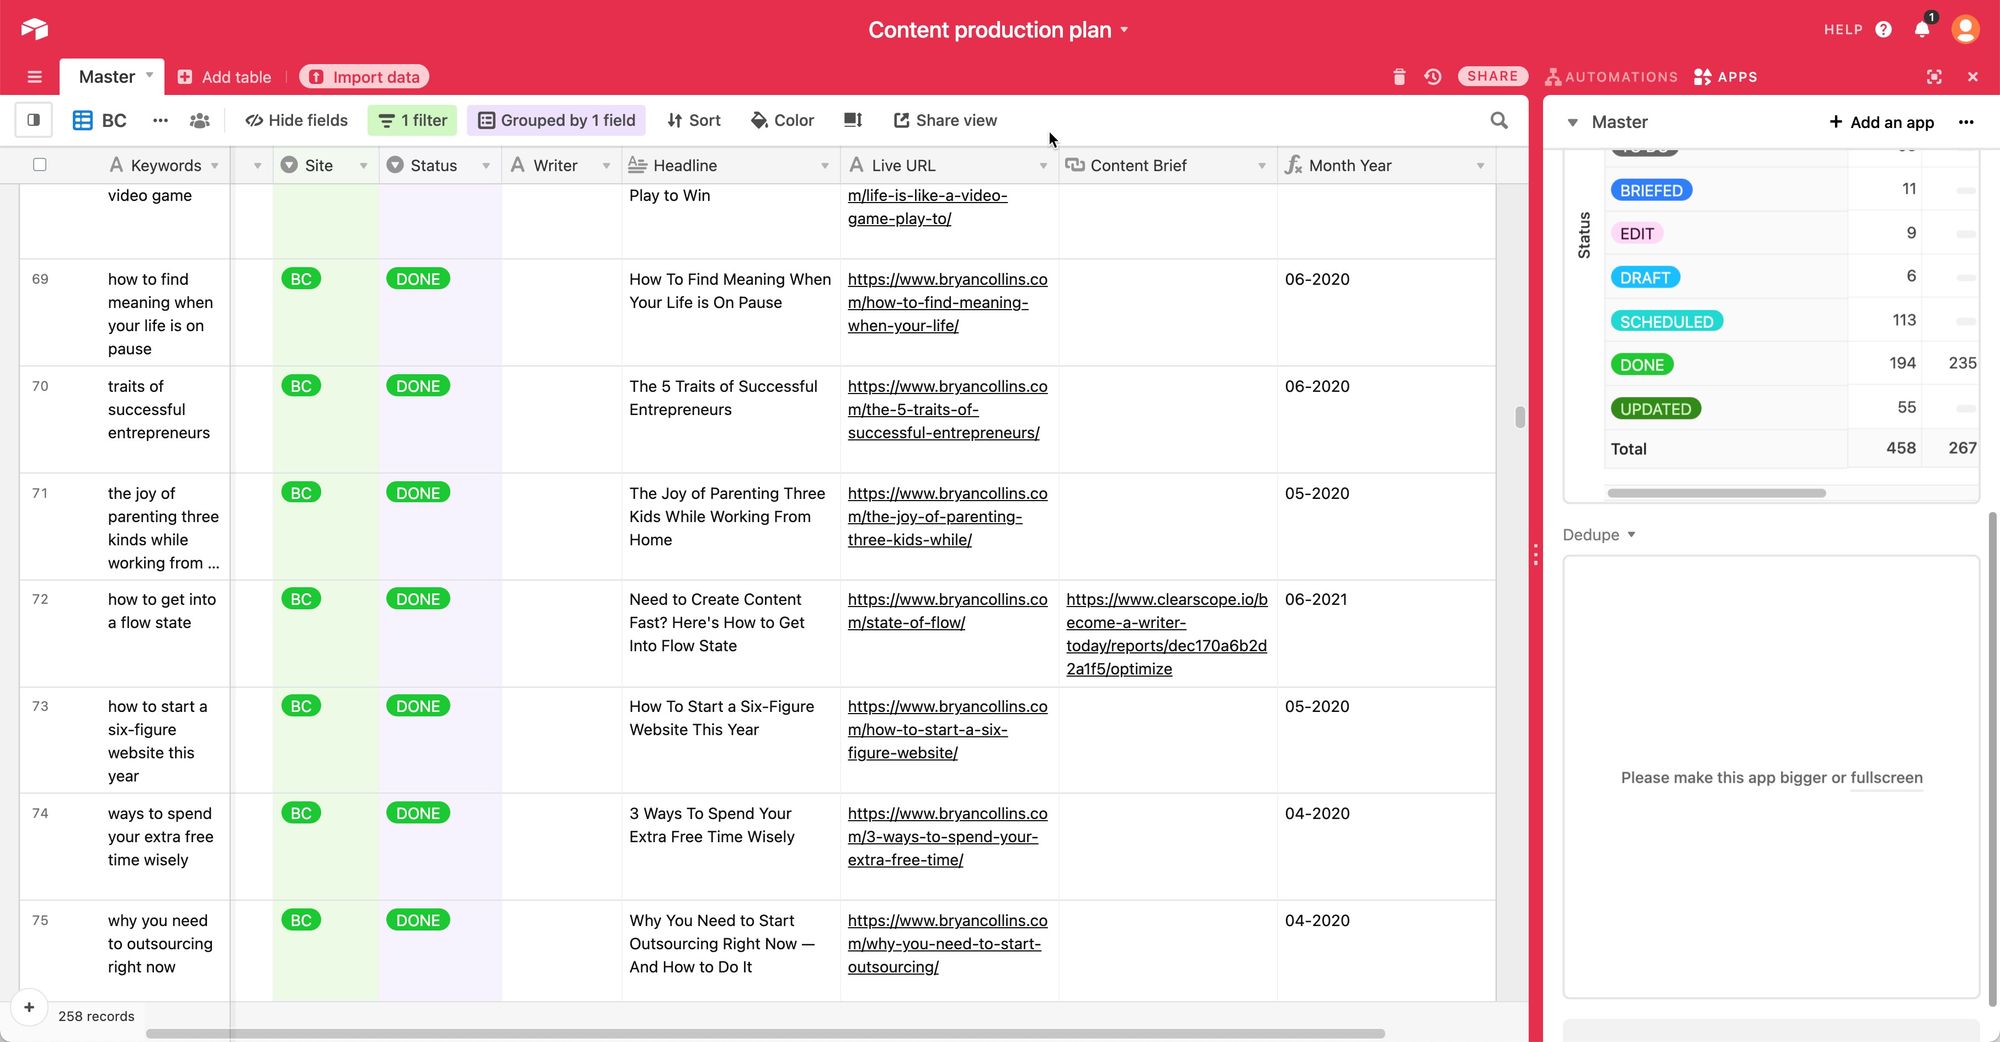Open the collaborators people icon
Image resolution: width=2000 pixels, height=1042 pixels.
point(200,120)
